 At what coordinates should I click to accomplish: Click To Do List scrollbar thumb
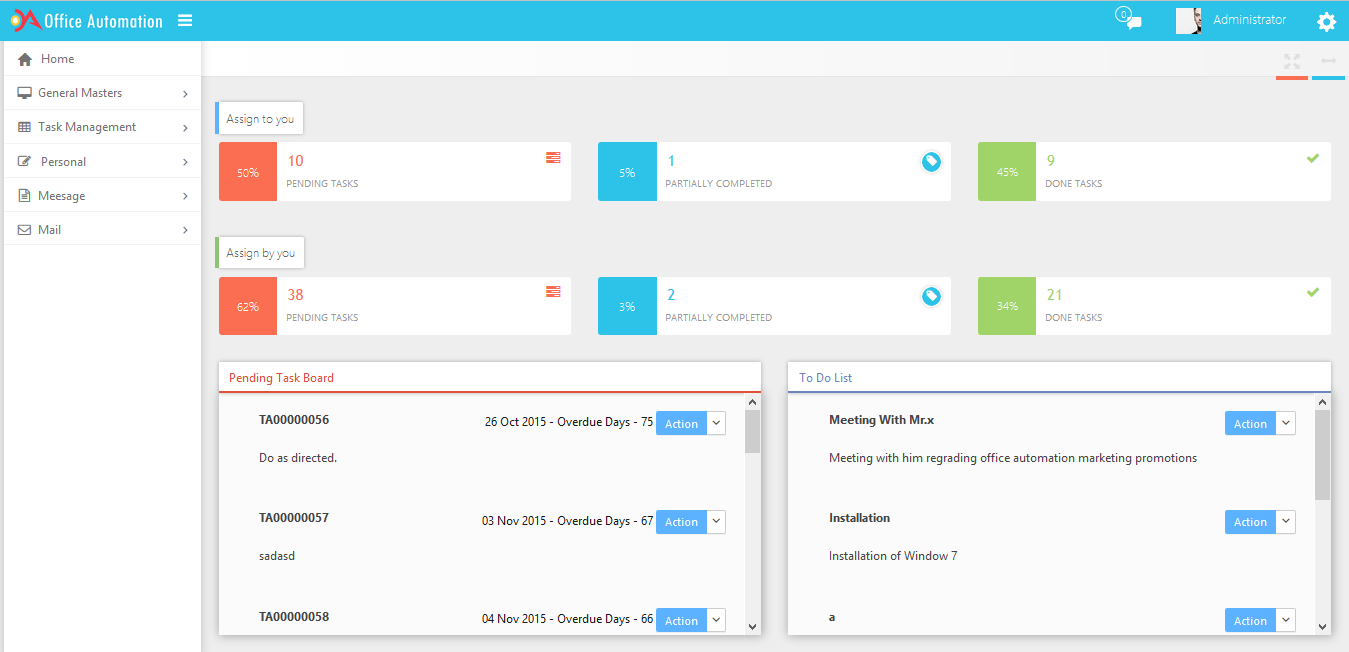pyautogui.click(x=1322, y=454)
